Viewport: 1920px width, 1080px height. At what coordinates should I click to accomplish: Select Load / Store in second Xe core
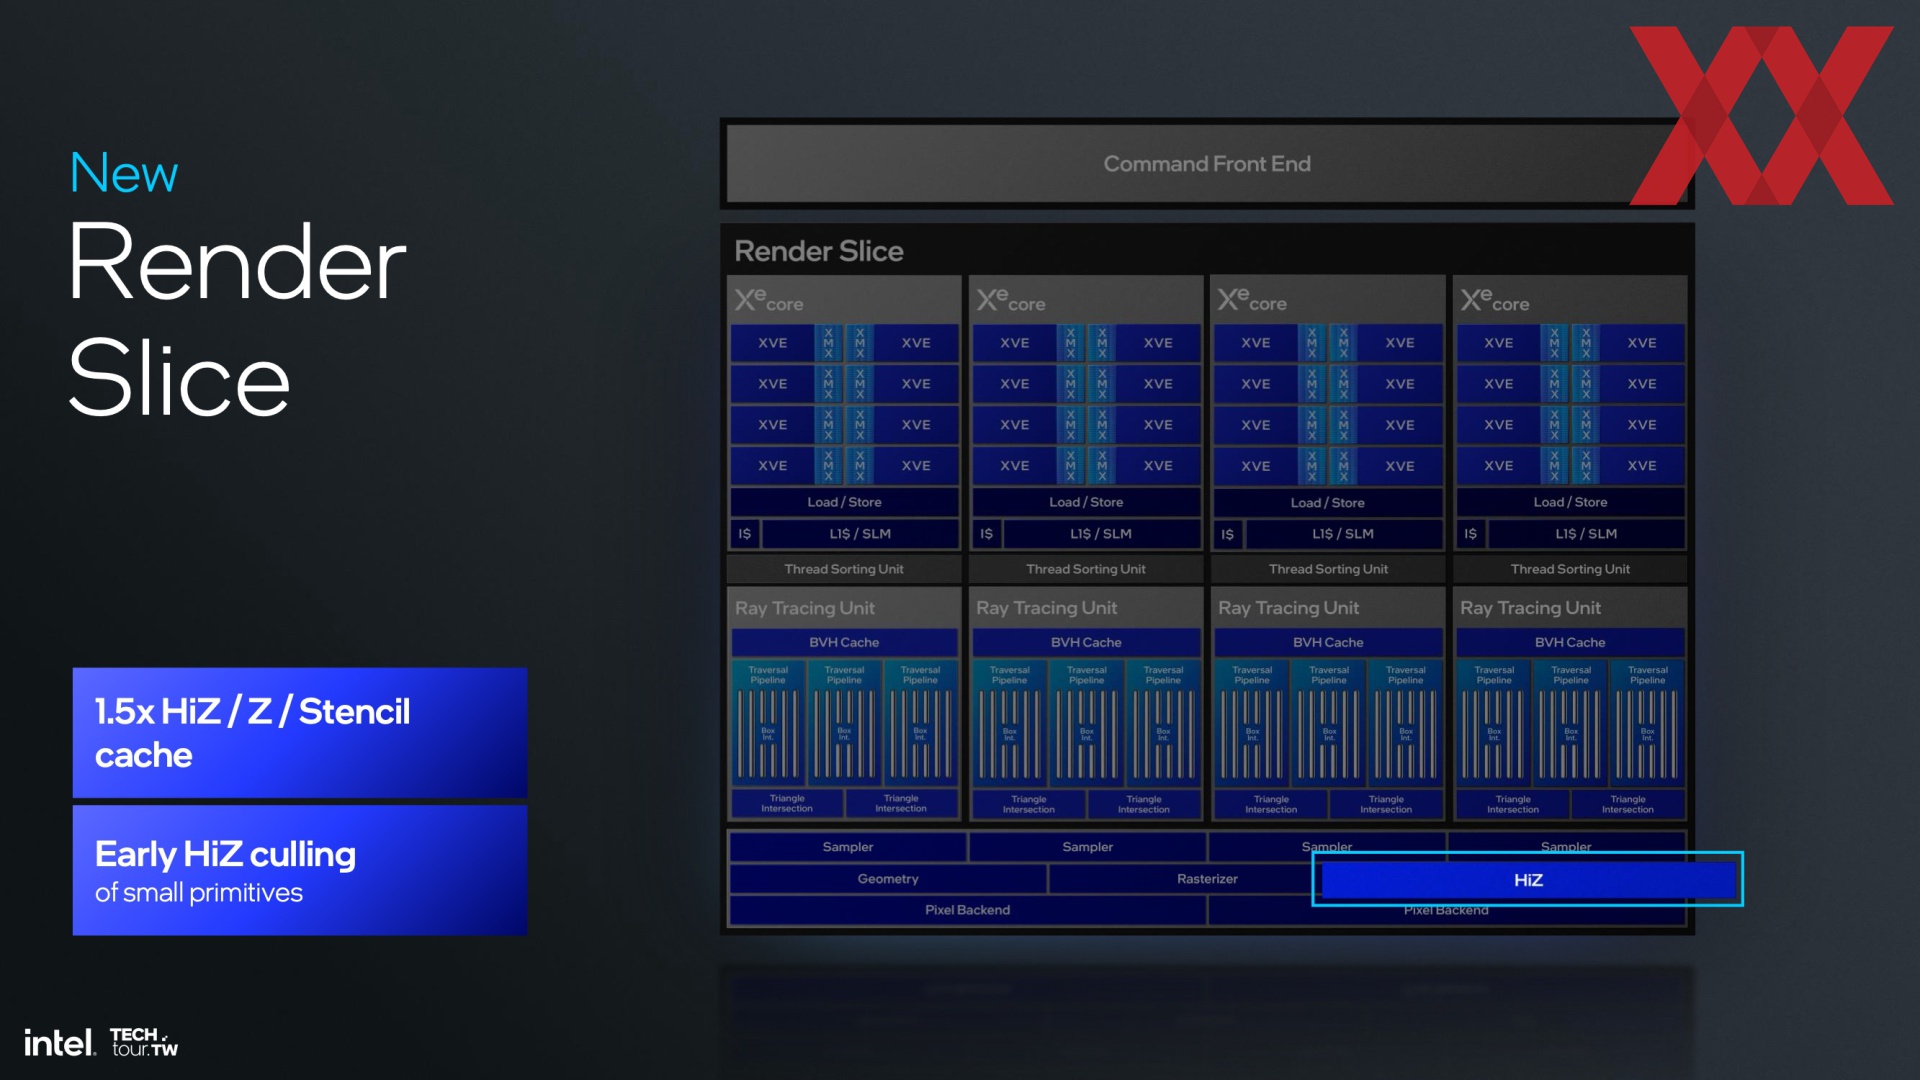1086,502
